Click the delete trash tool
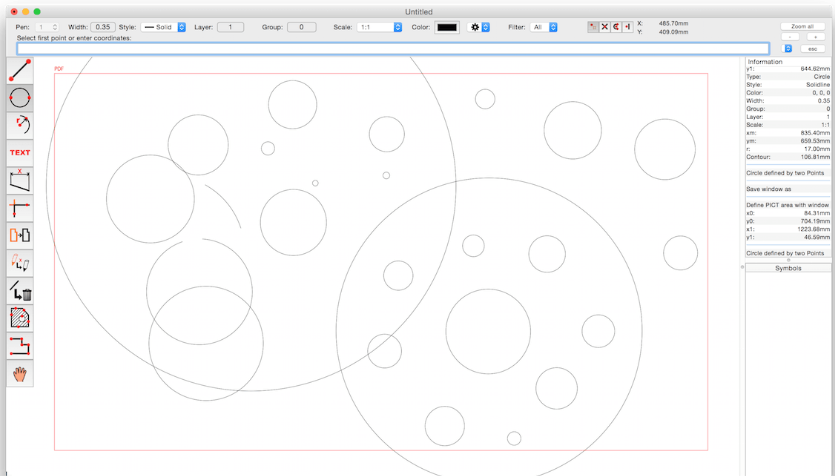The height and width of the screenshot is (476, 835). pos(20,291)
